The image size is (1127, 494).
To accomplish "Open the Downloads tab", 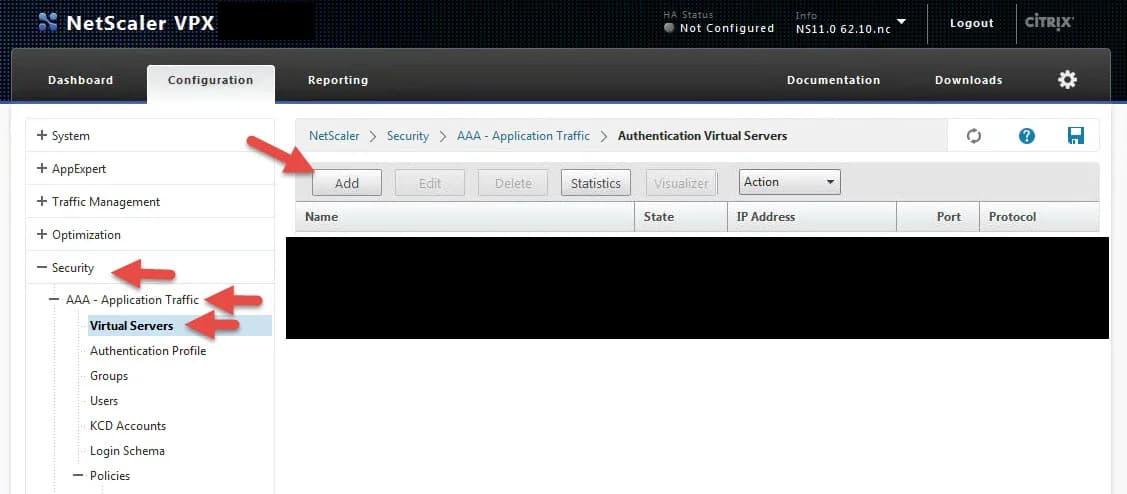I will coord(968,80).
